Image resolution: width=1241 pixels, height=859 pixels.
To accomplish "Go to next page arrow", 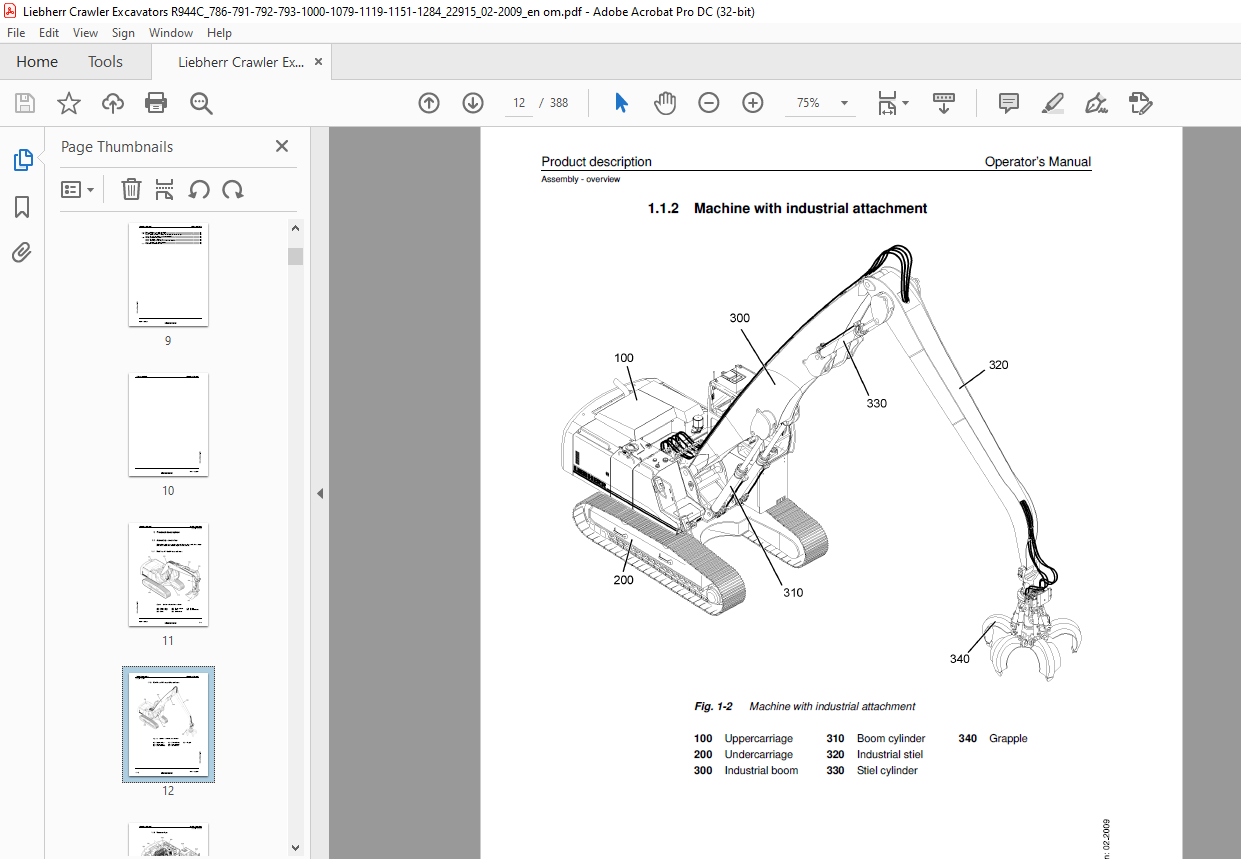I will [x=473, y=103].
